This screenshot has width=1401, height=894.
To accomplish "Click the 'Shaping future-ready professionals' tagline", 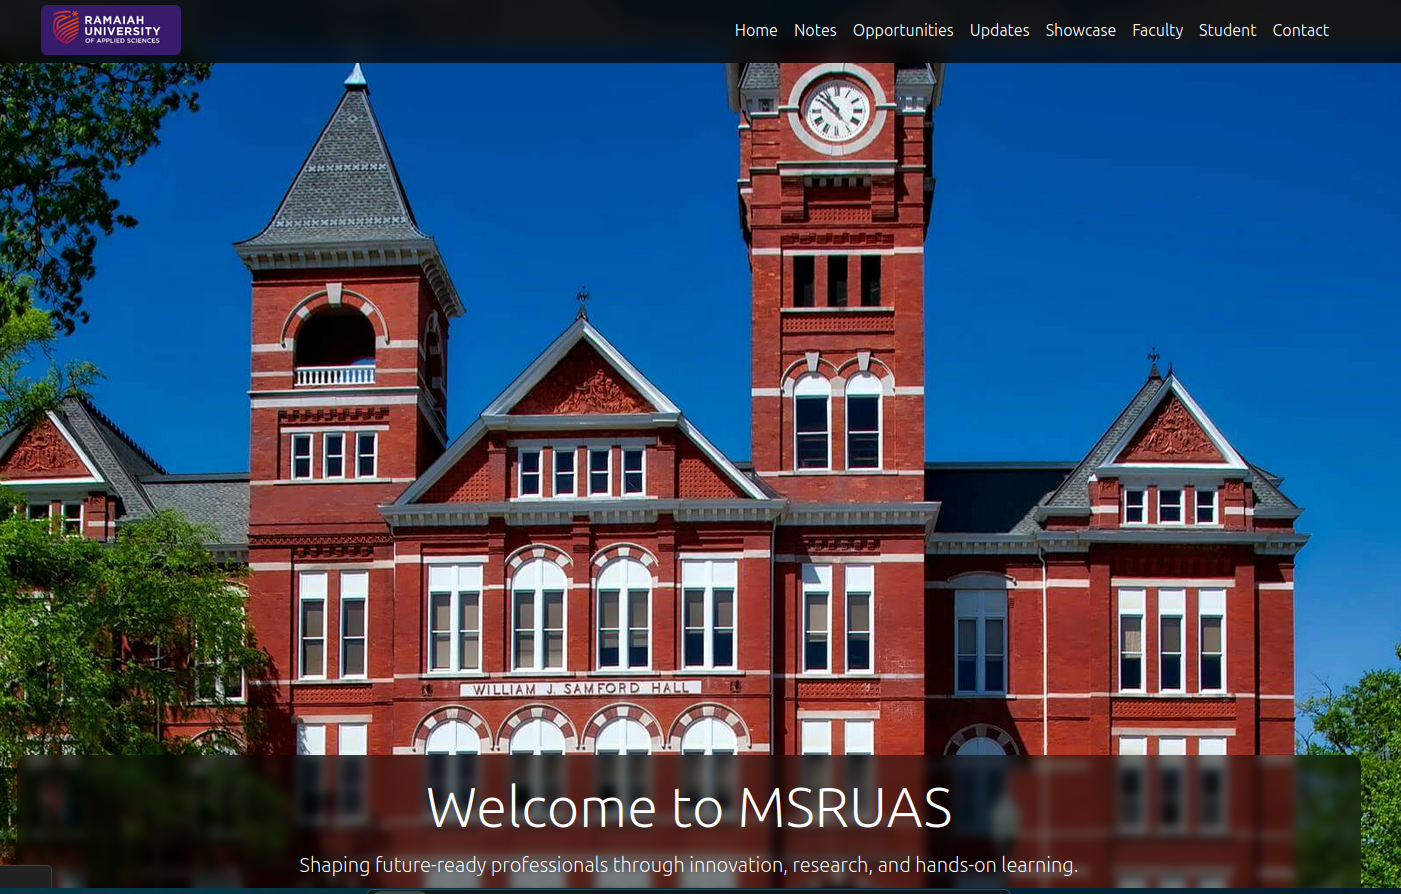I will tap(688, 865).
